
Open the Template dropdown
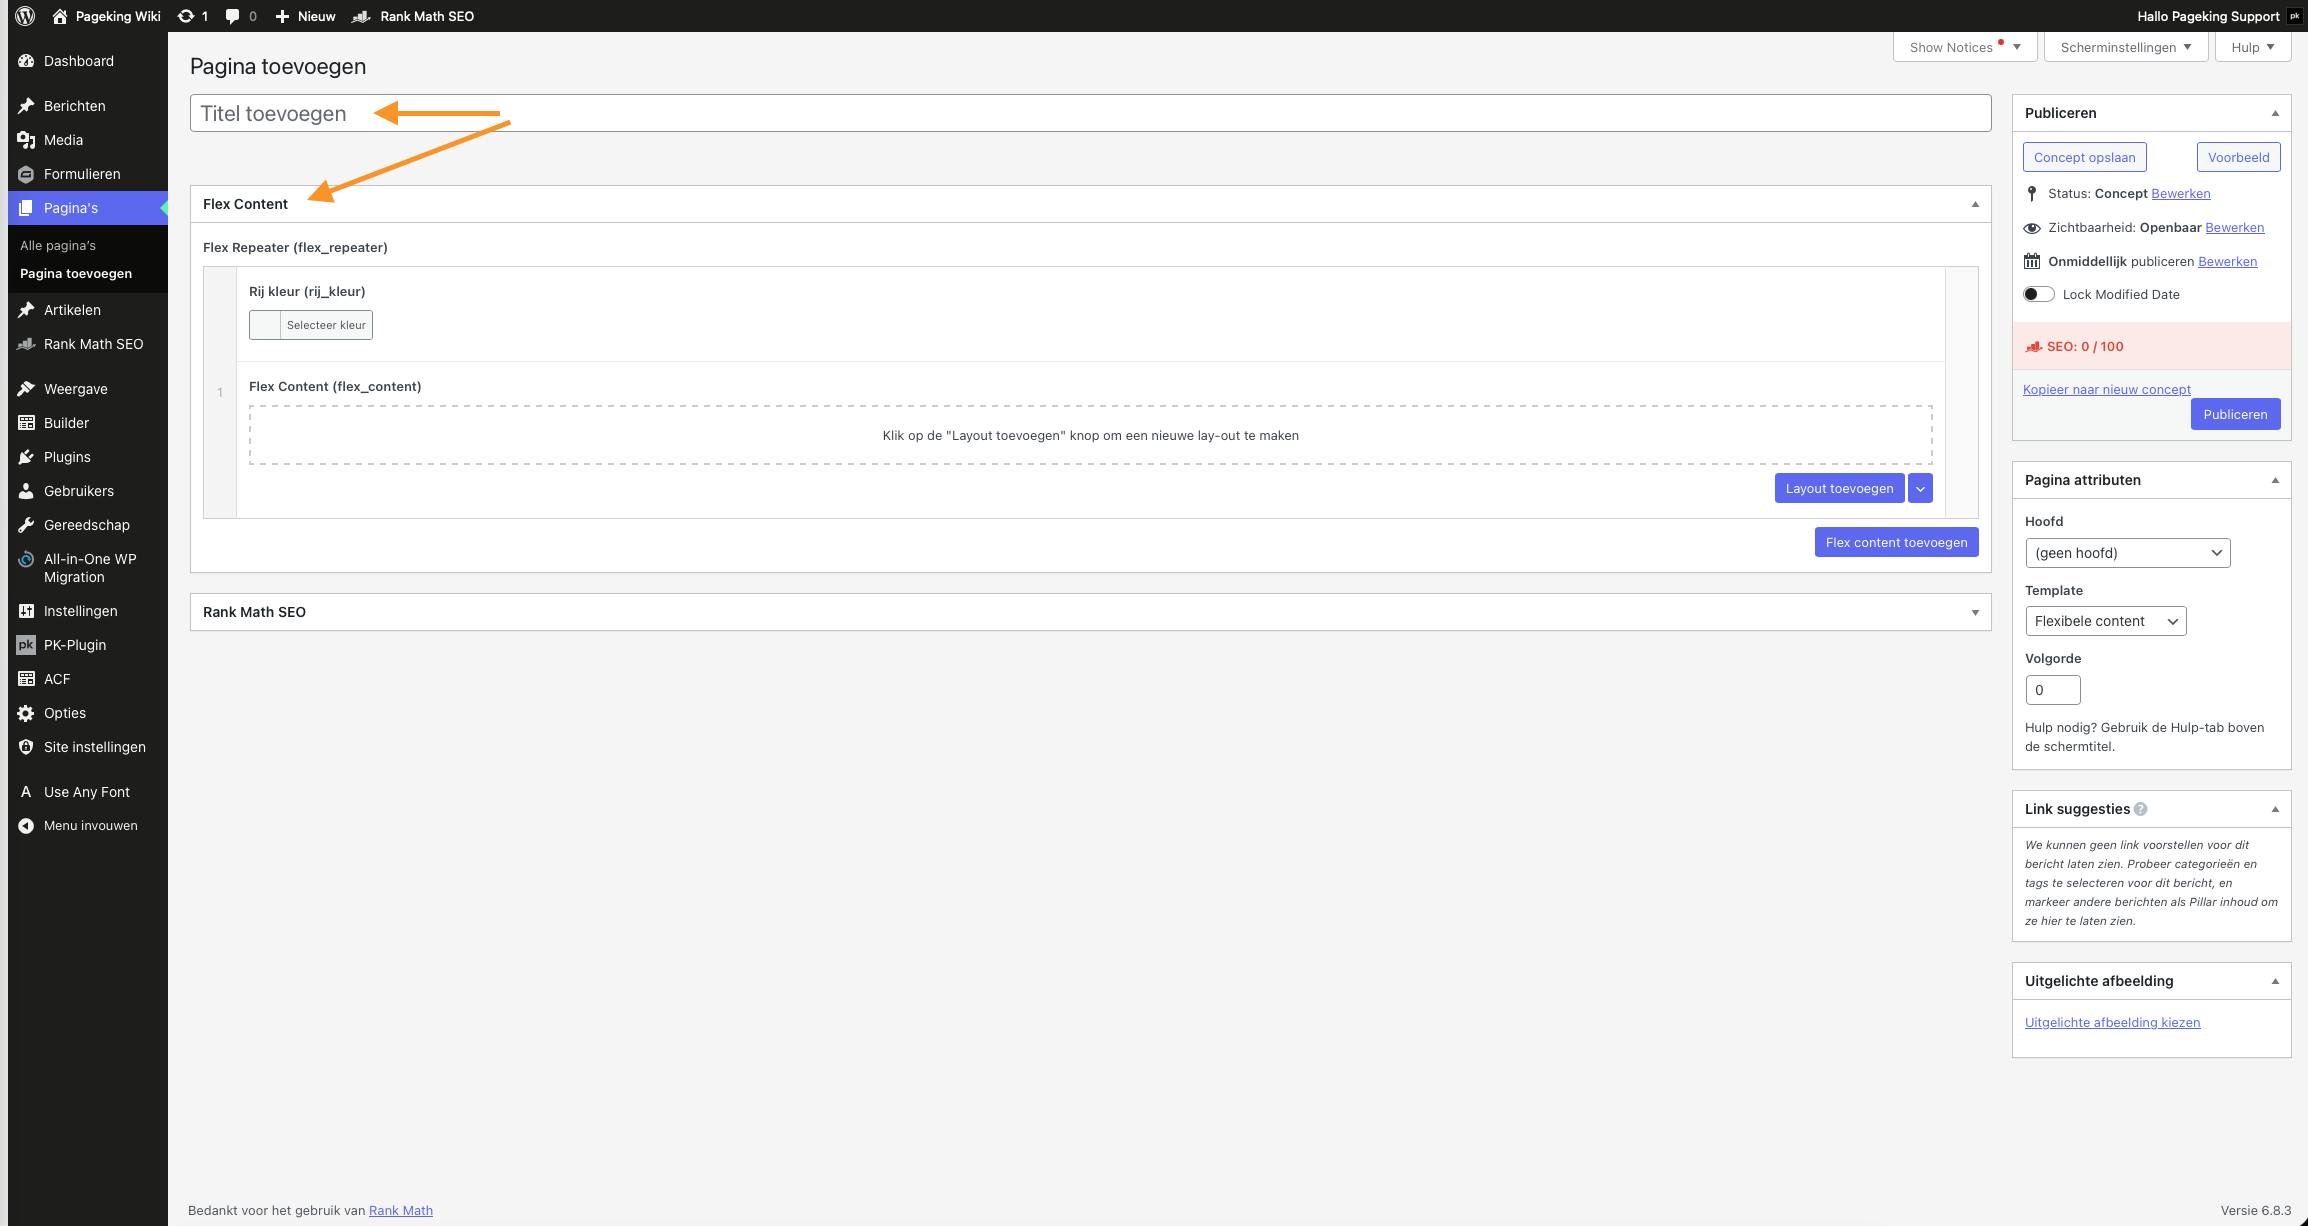[2105, 621]
